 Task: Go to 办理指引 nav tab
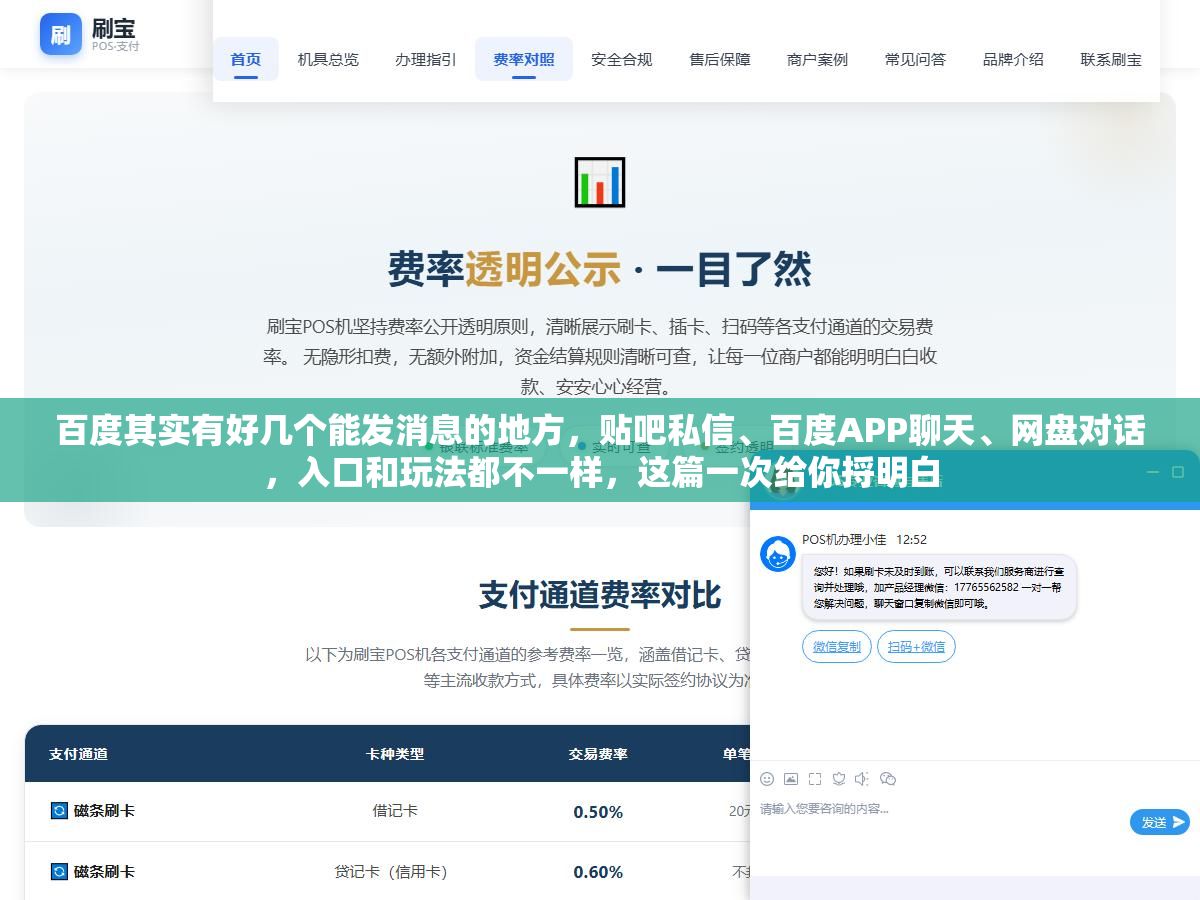point(426,59)
